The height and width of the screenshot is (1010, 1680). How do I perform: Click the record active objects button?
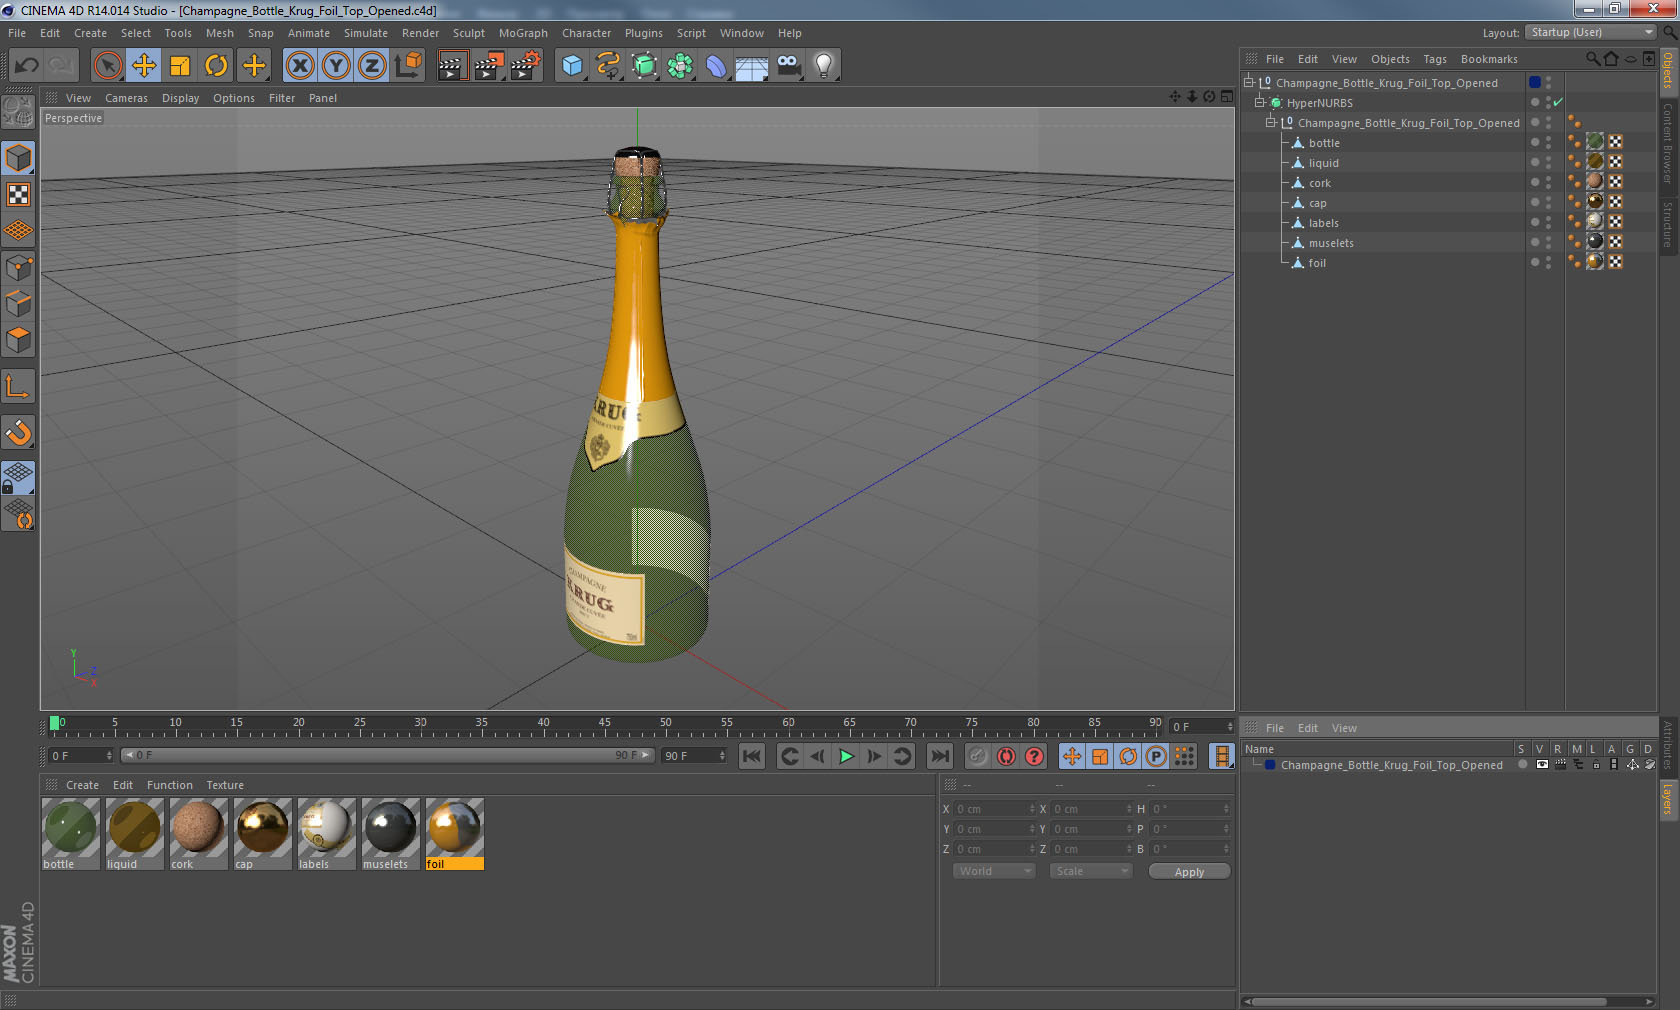978,756
